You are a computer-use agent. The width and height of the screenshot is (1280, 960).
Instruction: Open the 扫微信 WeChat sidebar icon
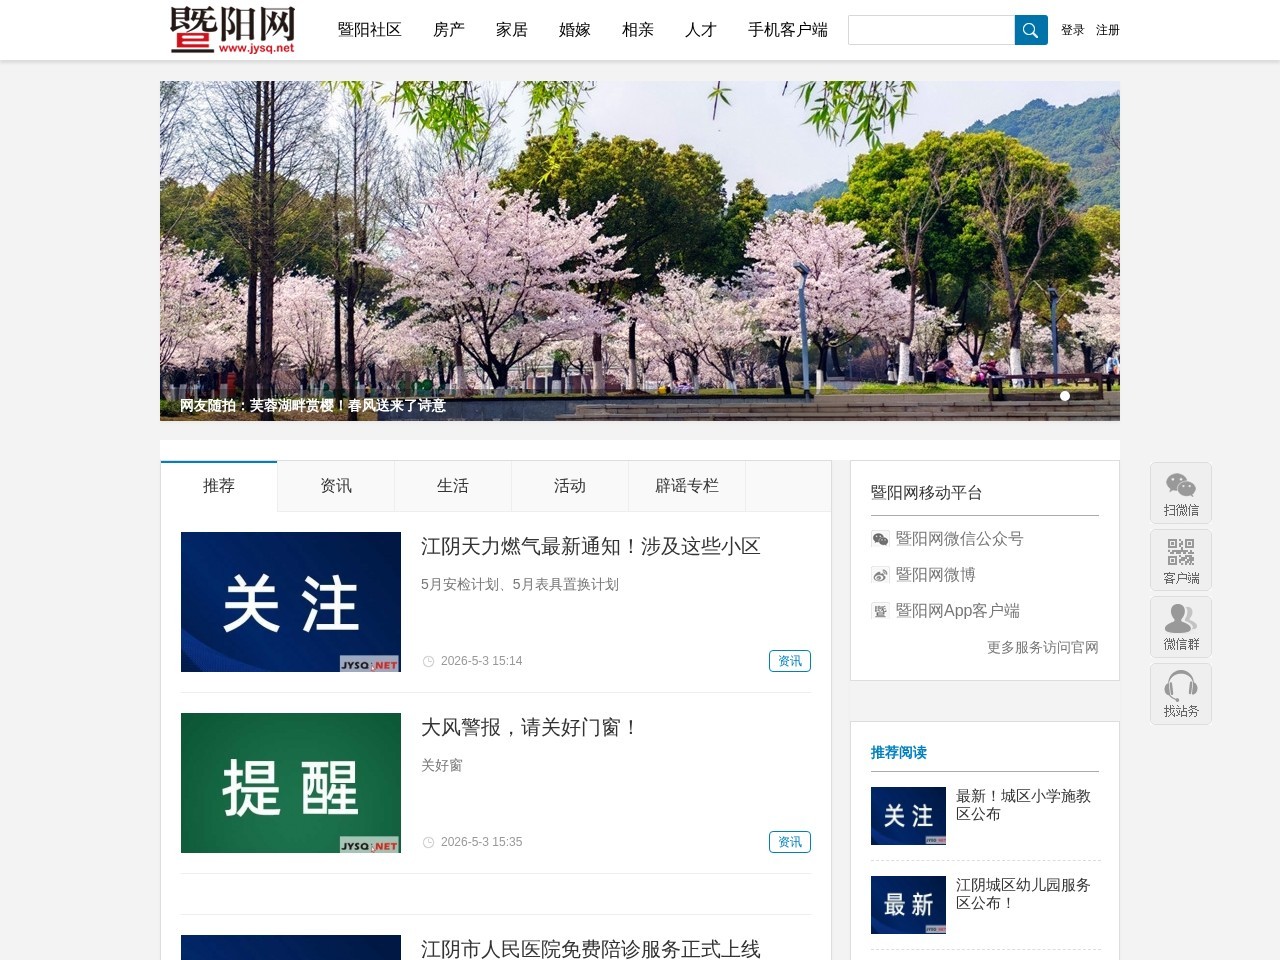[1181, 492]
